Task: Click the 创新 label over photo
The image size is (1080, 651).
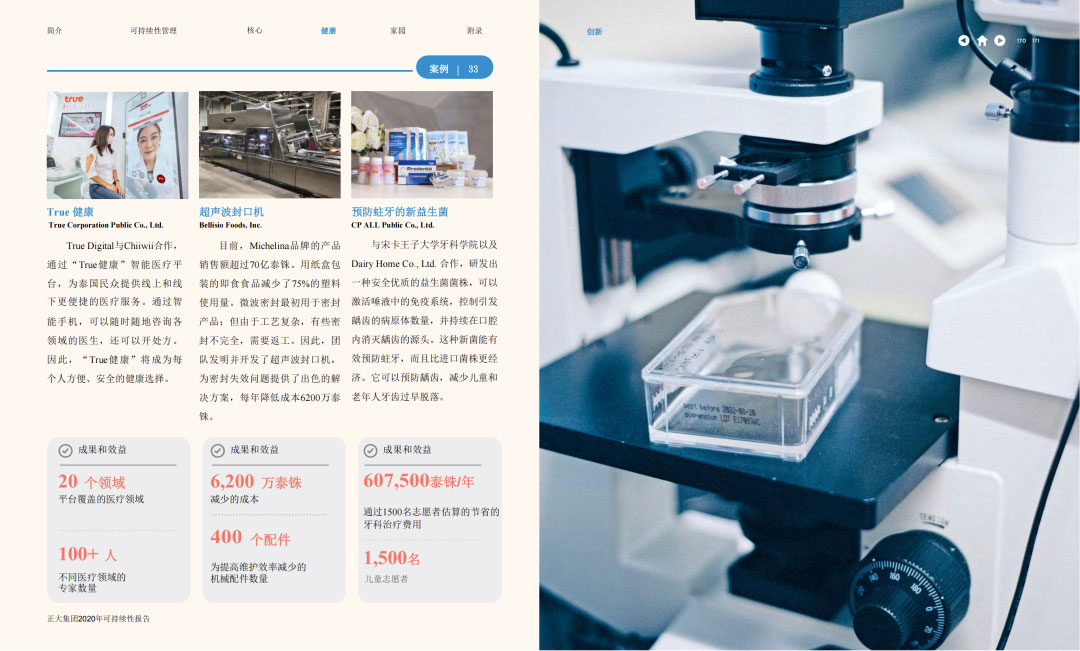Action: [594, 32]
